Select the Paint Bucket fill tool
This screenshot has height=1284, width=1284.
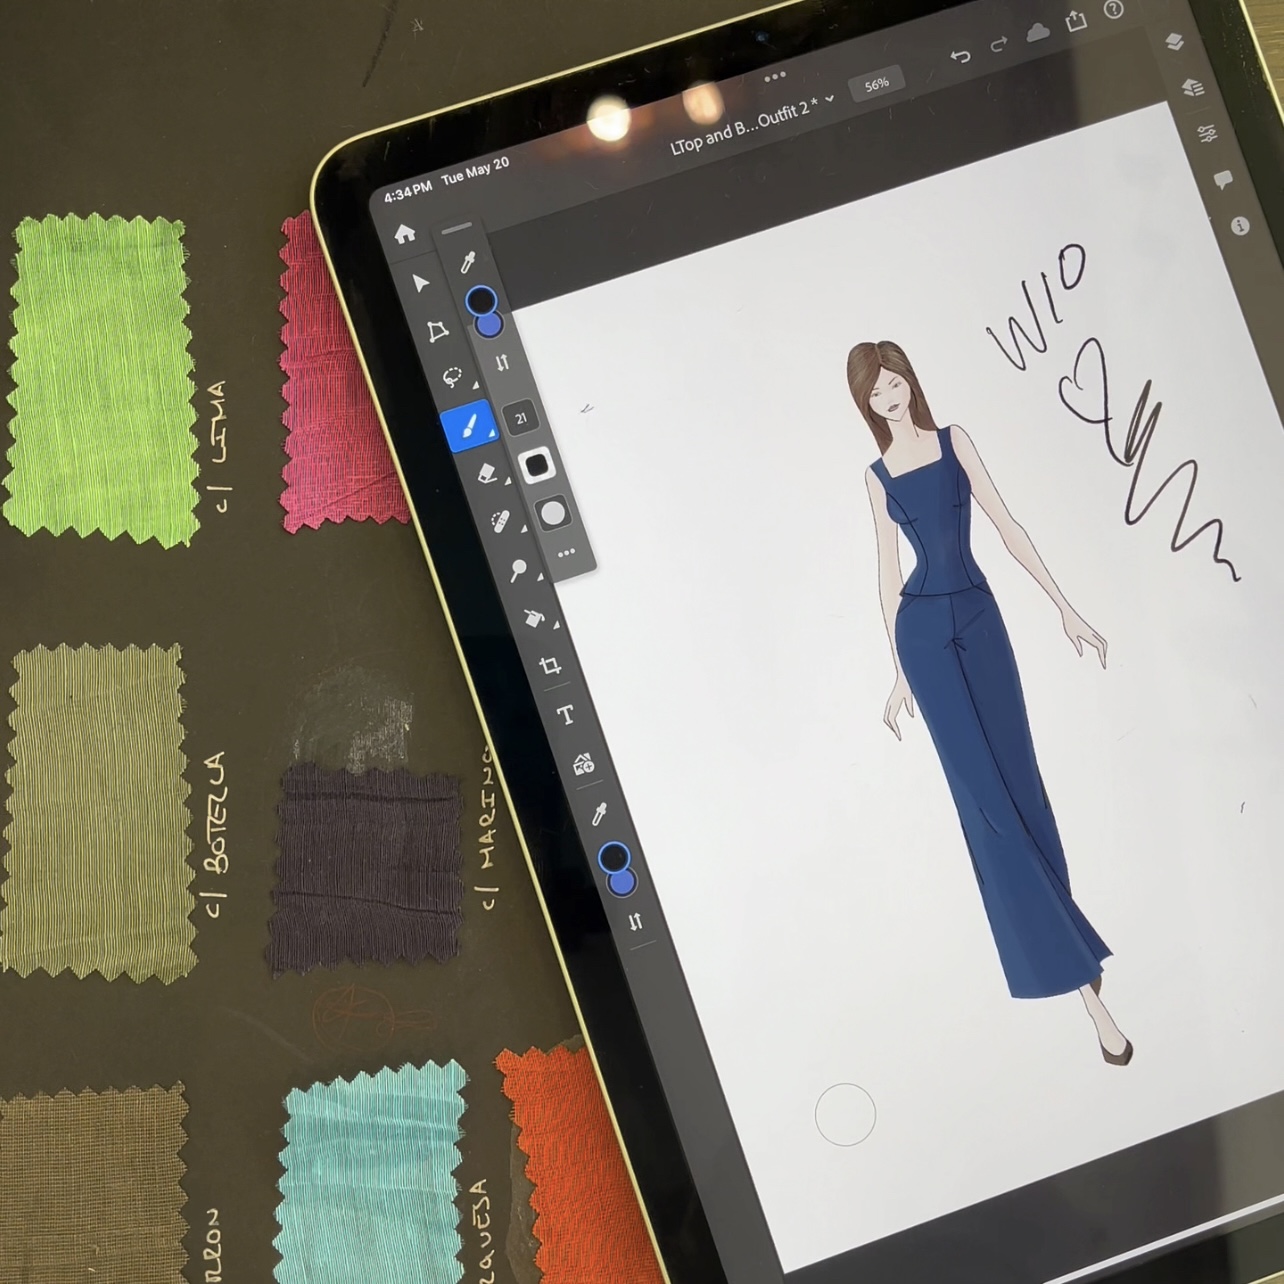(x=533, y=618)
